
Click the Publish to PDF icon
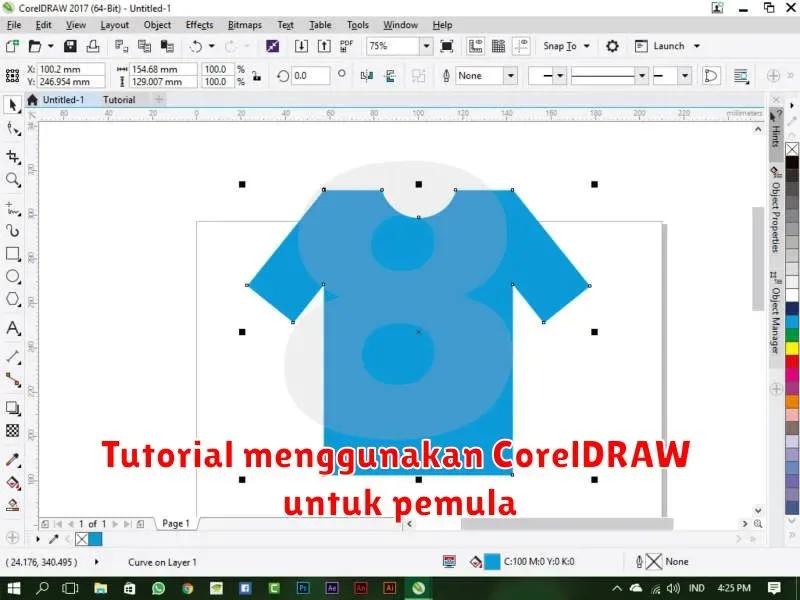pos(346,46)
